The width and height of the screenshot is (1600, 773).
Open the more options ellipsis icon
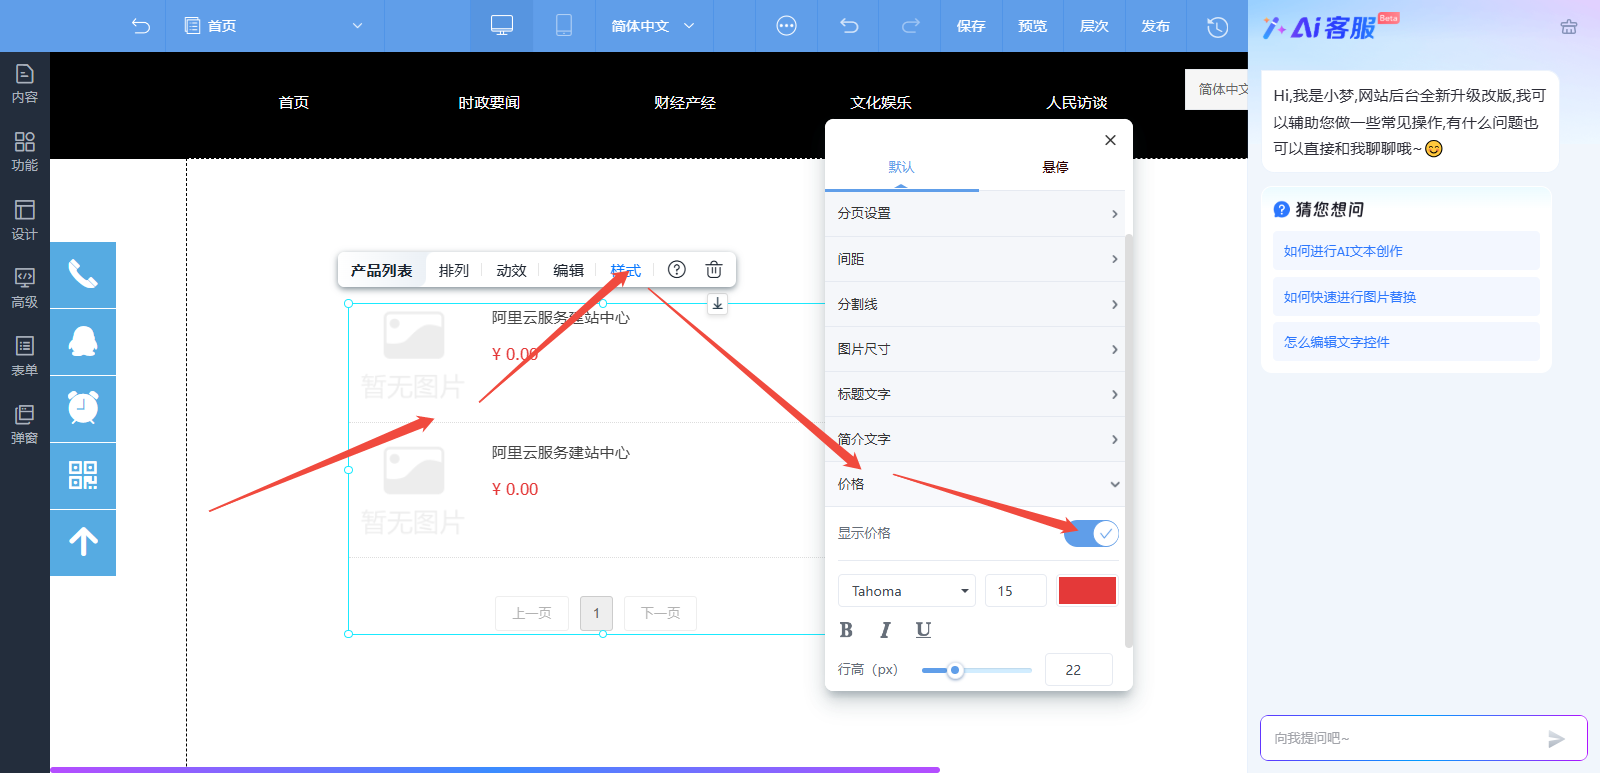pos(787,26)
